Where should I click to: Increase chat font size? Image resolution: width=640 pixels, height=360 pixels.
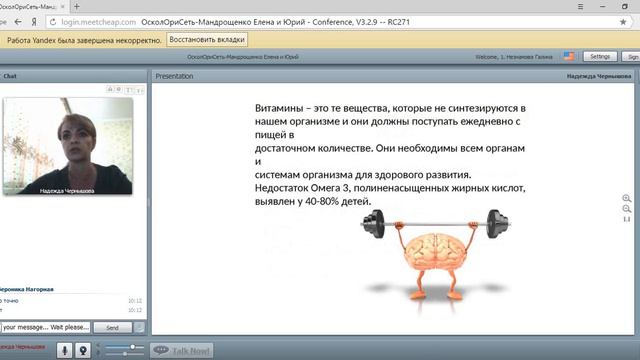[x=129, y=90]
